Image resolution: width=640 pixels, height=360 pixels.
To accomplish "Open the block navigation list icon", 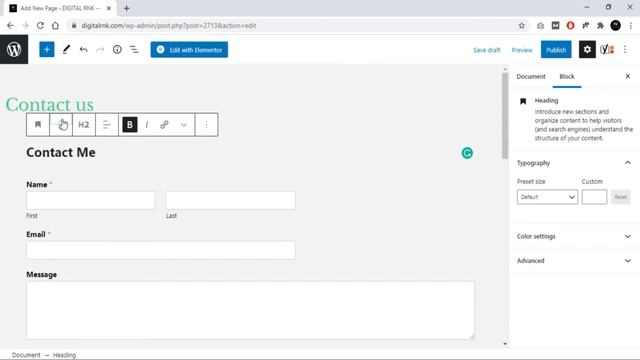I will [x=134, y=50].
